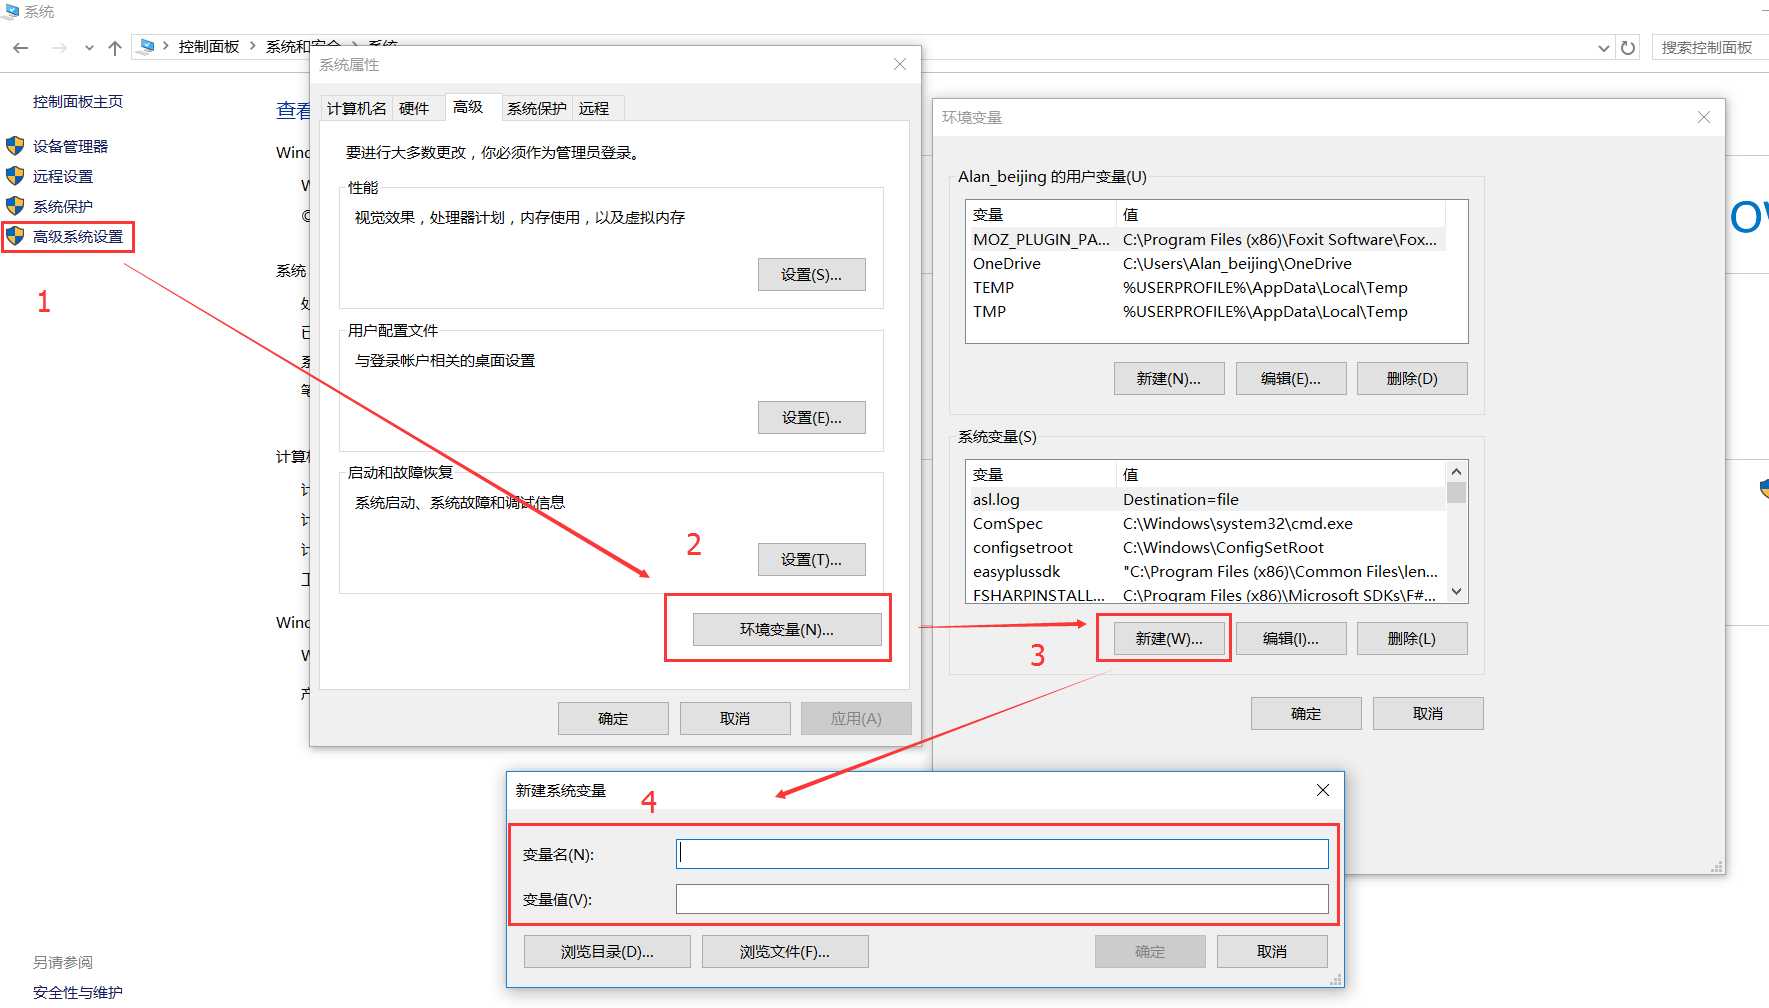Switch to 计算机名 tab

point(357,108)
